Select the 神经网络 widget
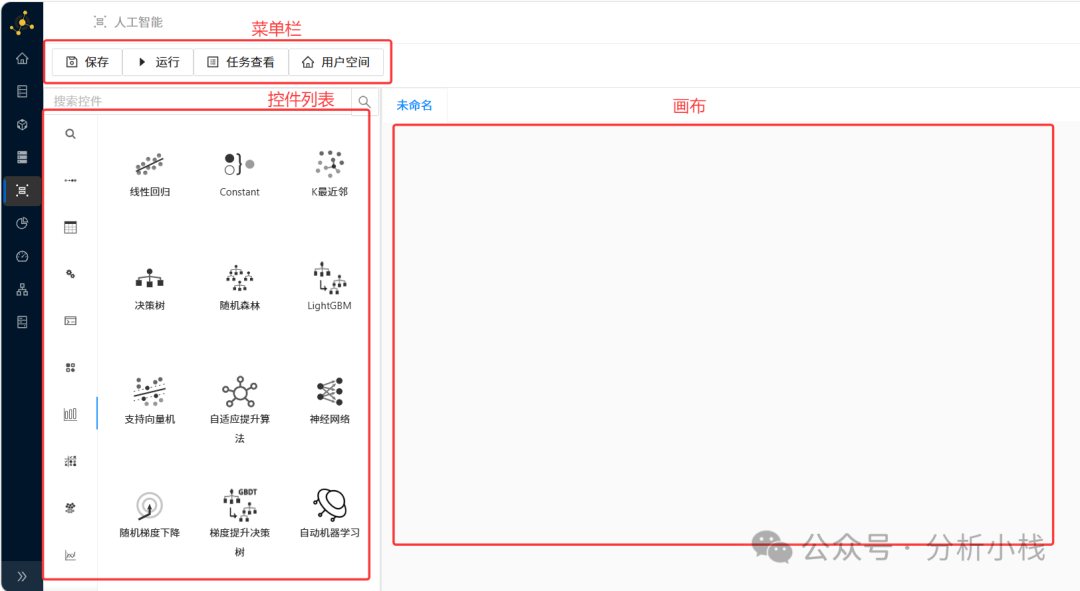 point(330,401)
